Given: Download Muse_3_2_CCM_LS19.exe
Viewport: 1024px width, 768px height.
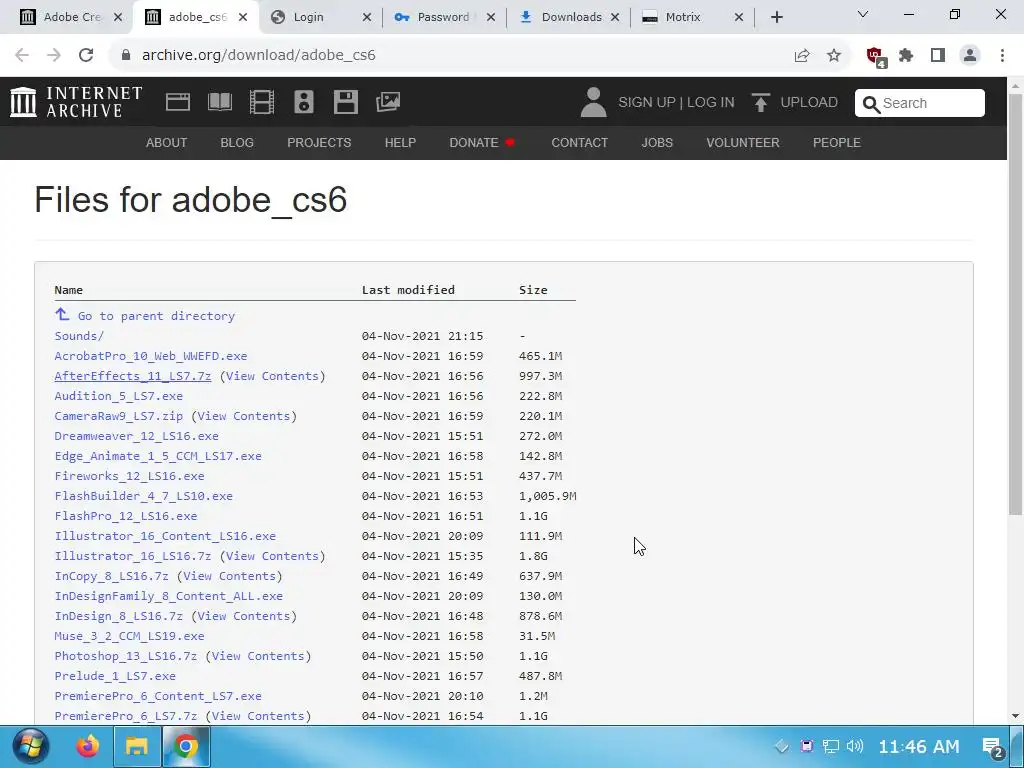Looking at the screenshot, I should click(129, 636).
